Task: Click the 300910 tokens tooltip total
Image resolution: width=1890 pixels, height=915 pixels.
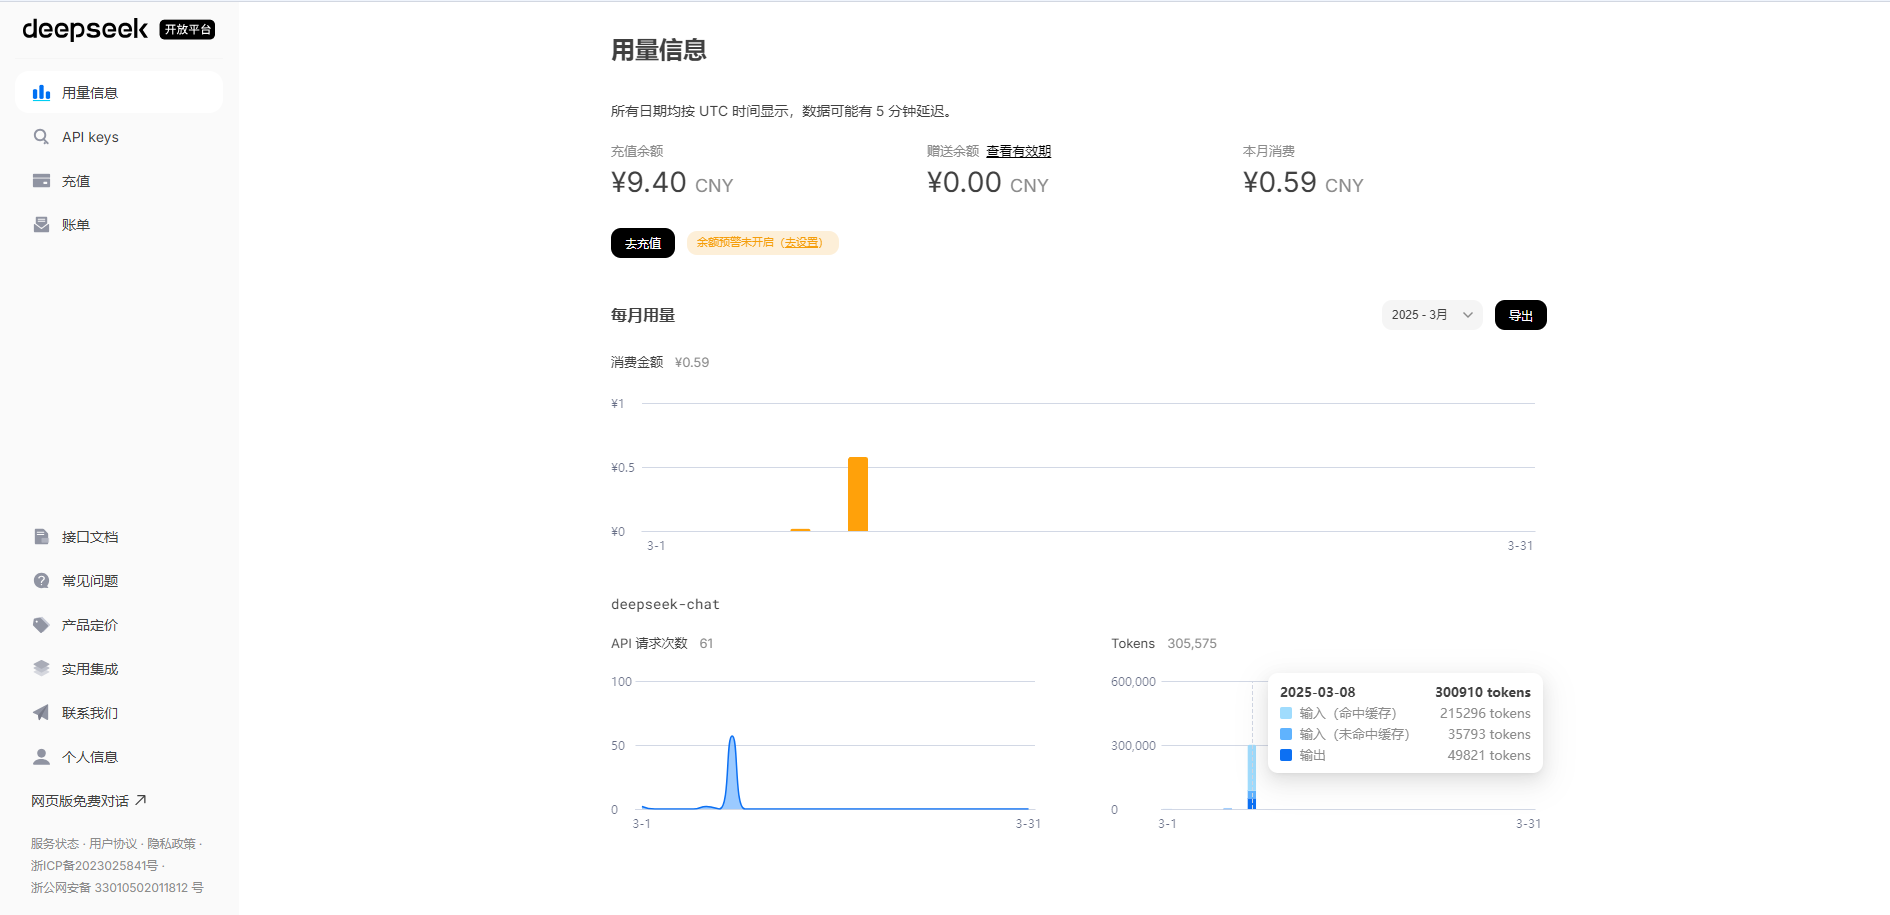Action: pyautogui.click(x=1483, y=692)
